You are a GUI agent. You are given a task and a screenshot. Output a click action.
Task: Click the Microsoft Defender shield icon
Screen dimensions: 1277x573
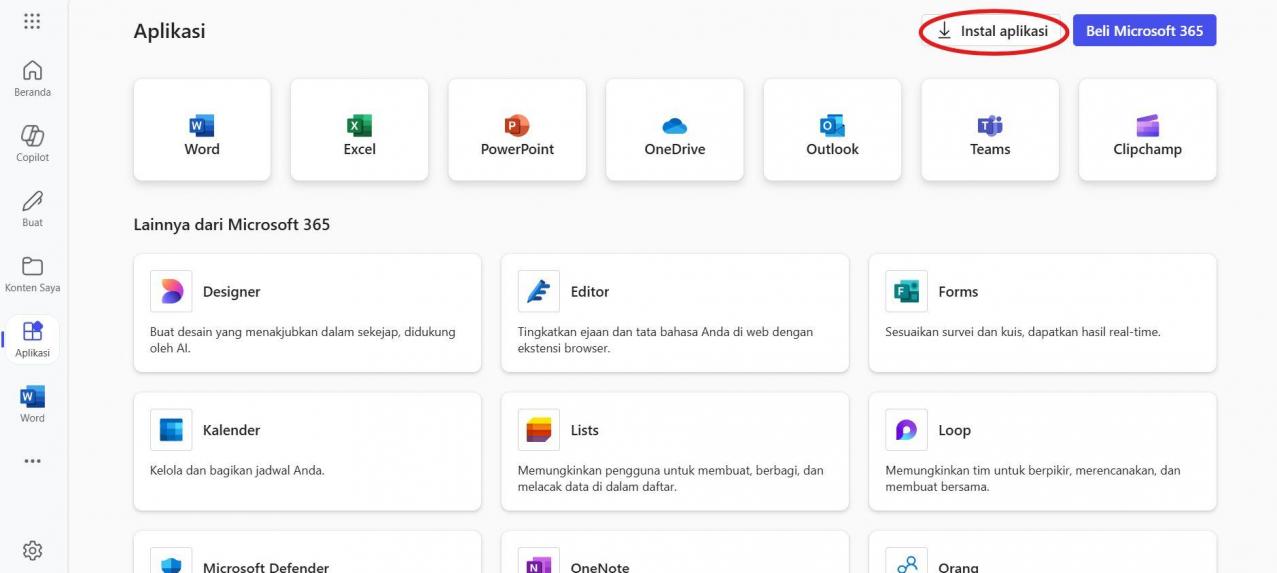(171, 560)
